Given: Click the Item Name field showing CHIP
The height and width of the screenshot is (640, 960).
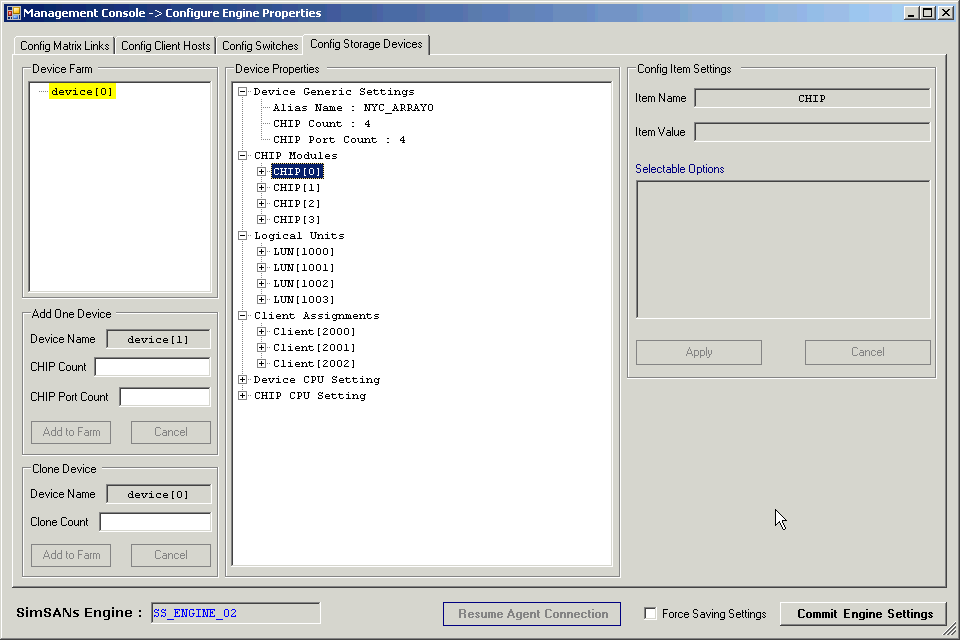Looking at the screenshot, I should (812, 98).
